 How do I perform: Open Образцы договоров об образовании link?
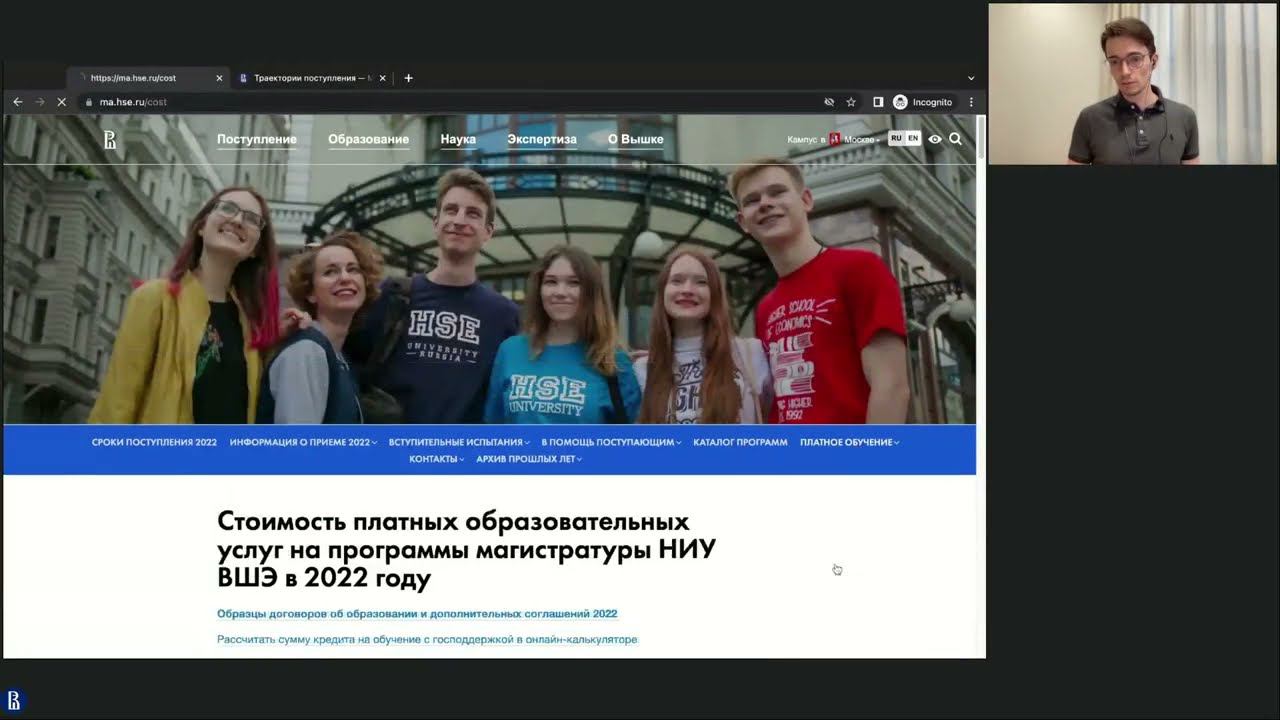pos(417,614)
